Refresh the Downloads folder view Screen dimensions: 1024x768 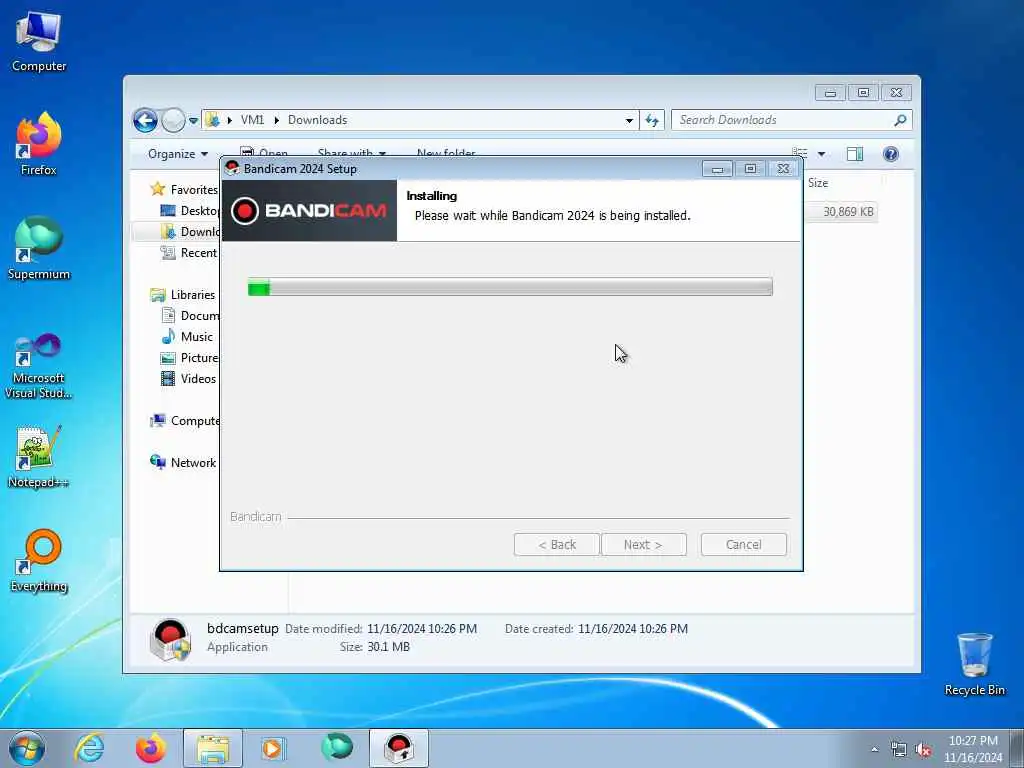(652, 120)
